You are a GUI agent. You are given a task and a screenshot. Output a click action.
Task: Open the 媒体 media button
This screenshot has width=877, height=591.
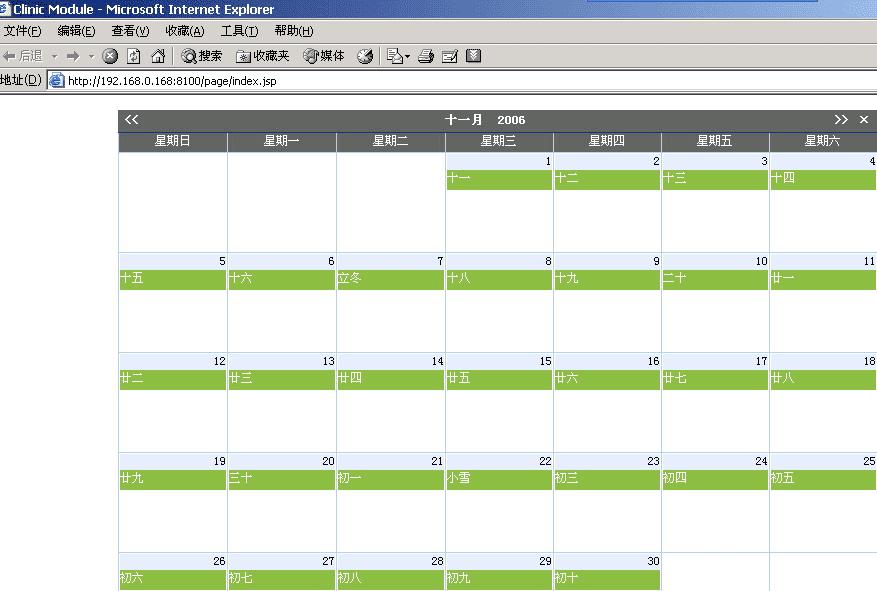pos(323,56)
